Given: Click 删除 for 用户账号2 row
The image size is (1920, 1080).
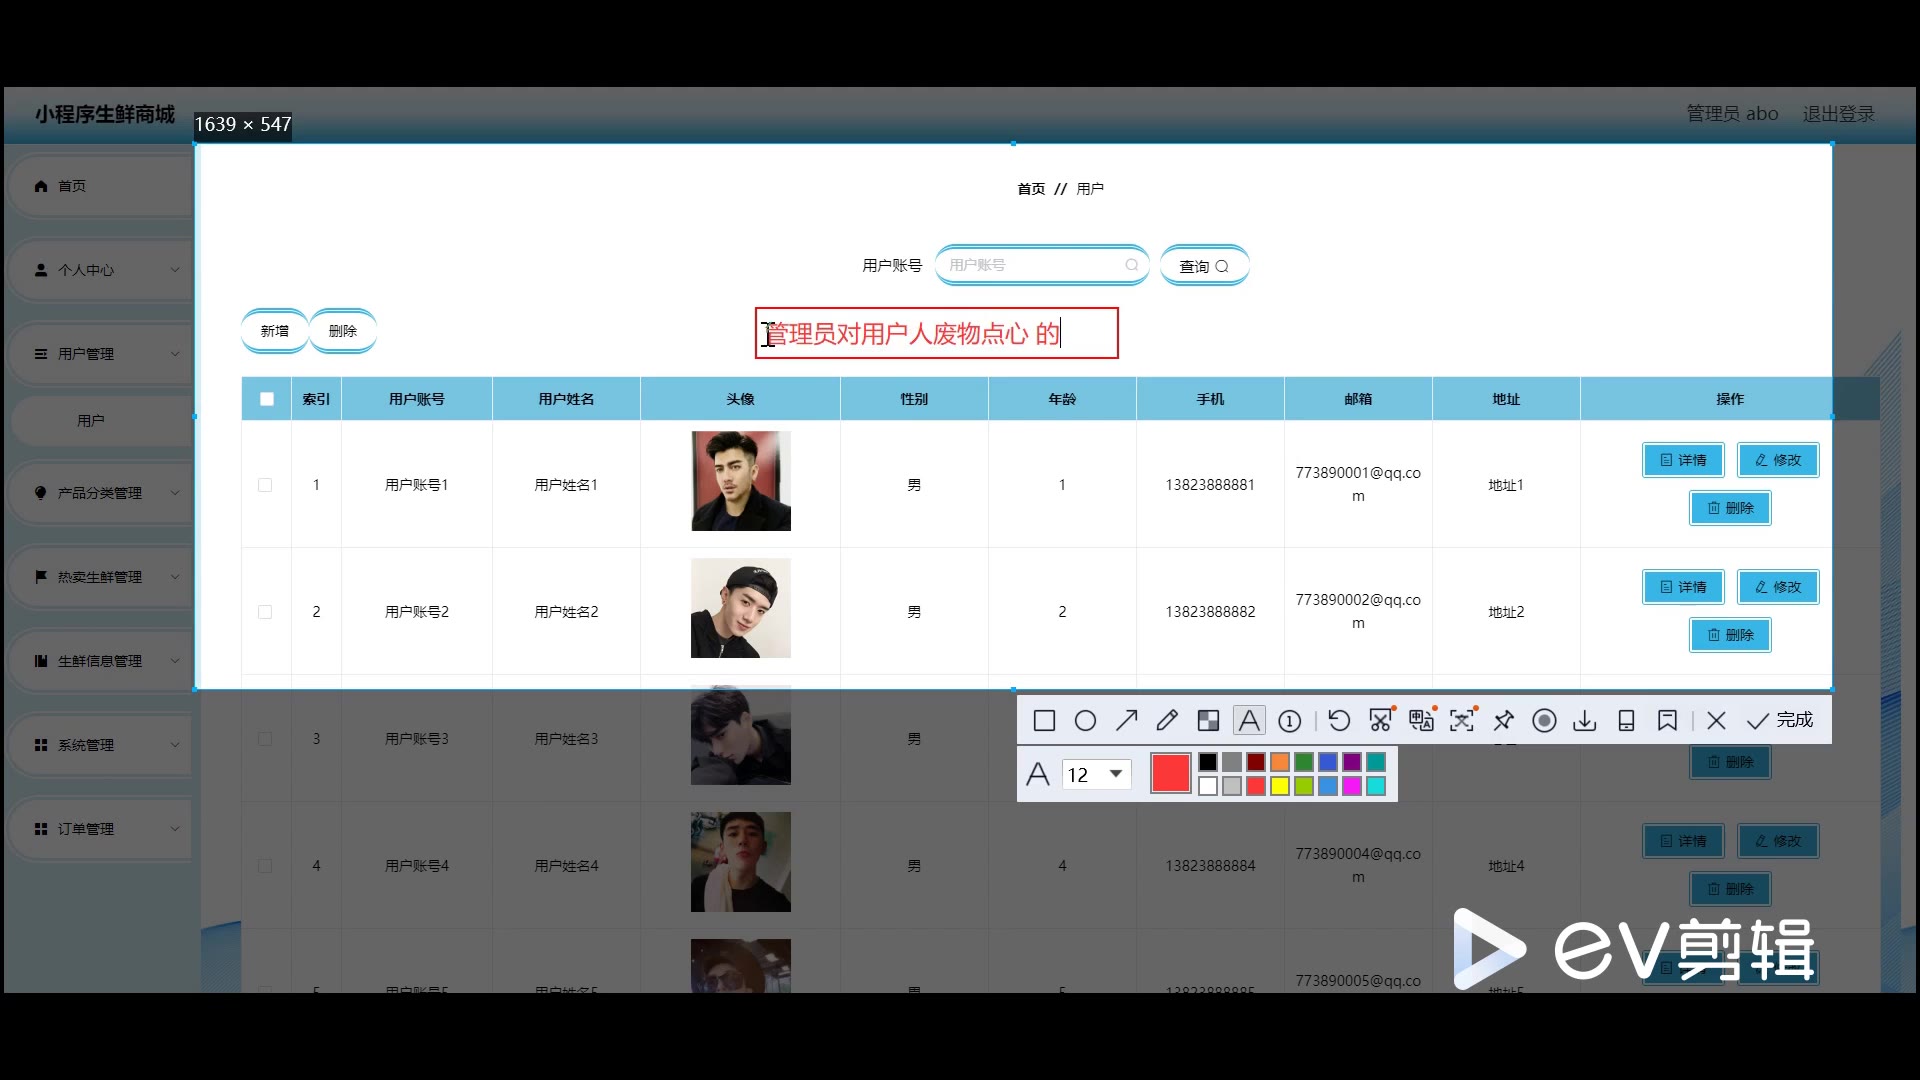Looking at the screenshot, I should (1730, 635).
